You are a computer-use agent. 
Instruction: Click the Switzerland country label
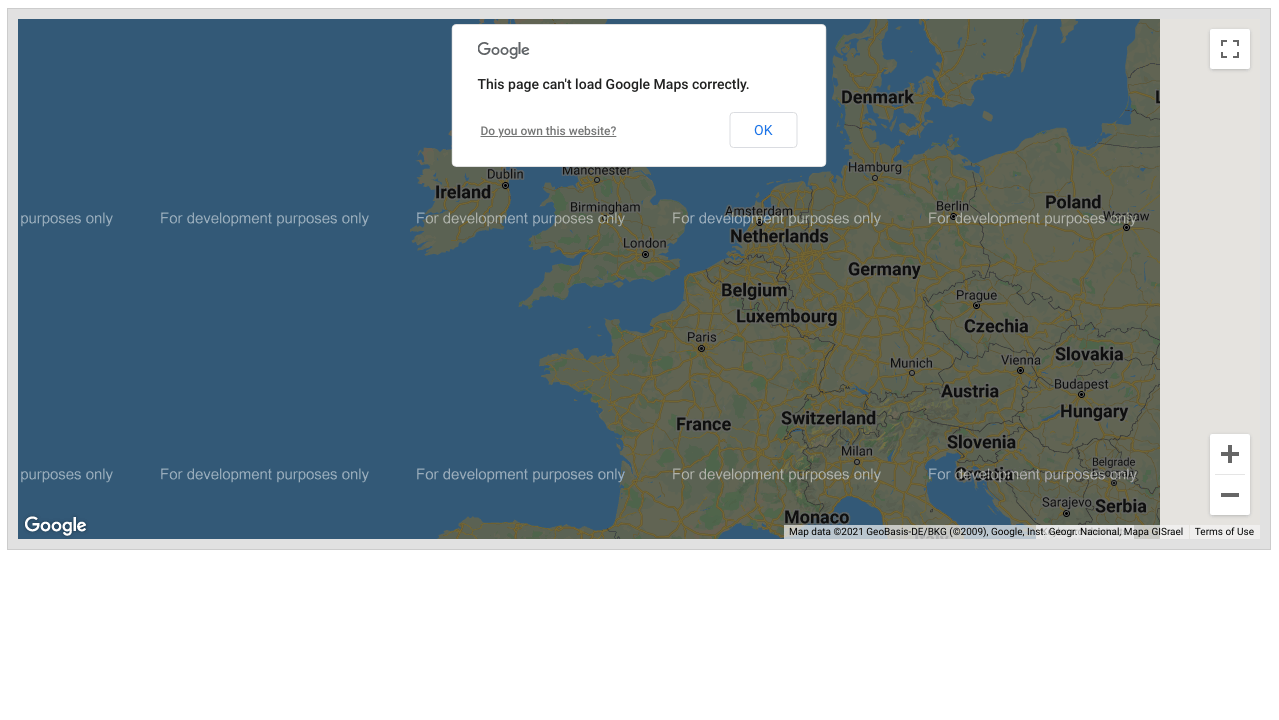(x=828, y=418)
